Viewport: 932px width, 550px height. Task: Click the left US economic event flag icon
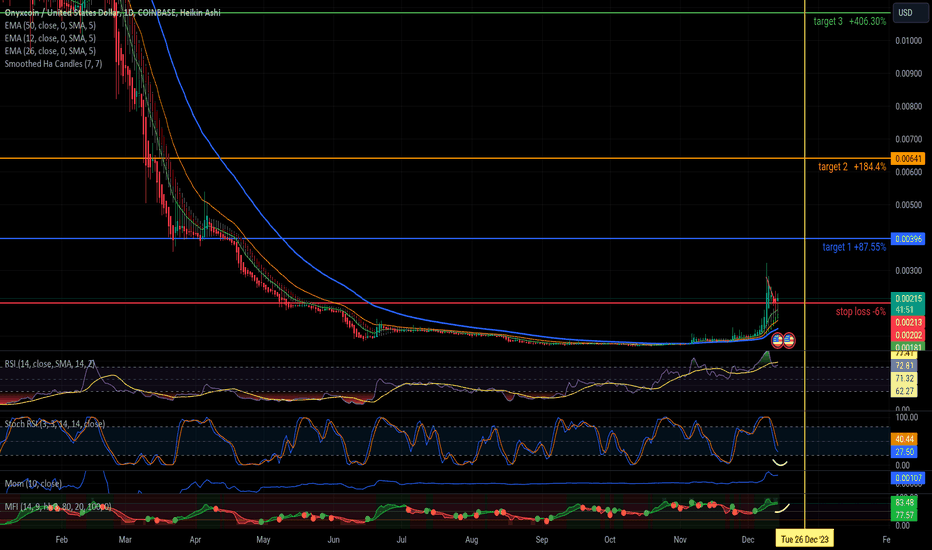(777, 341)
